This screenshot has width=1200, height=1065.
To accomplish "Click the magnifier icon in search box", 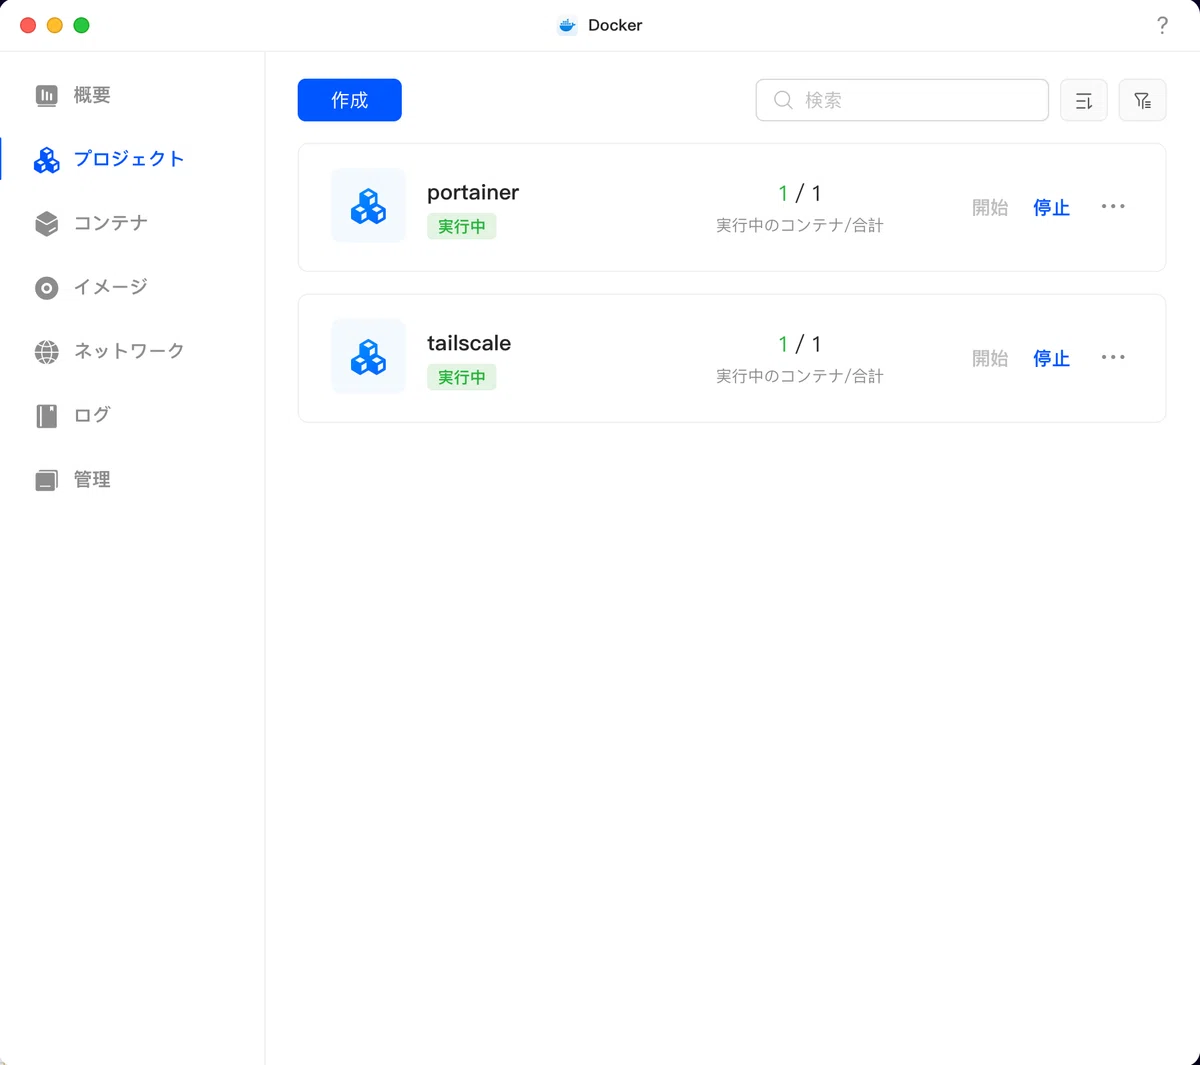I will (784, 100).
